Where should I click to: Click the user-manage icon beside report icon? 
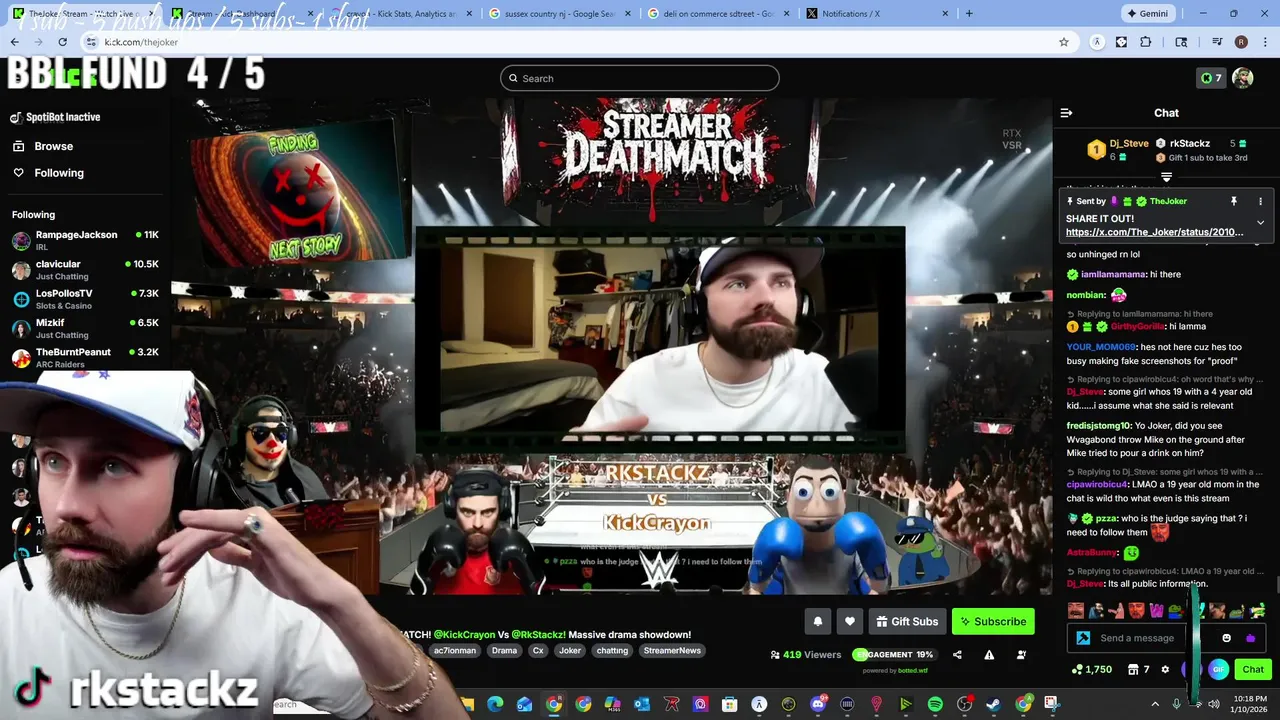point(1021,655)
